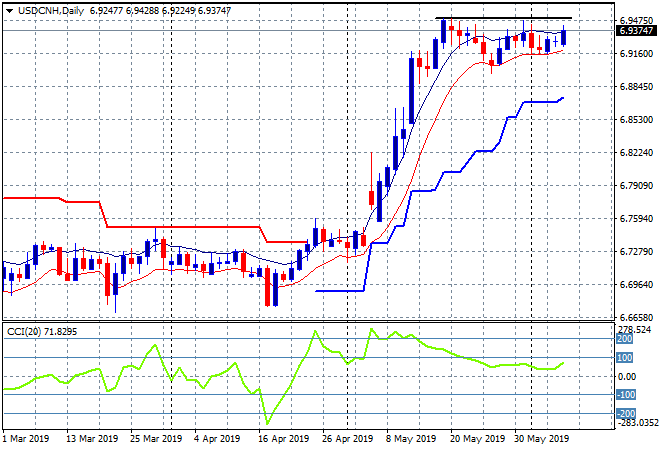Click the thick red stepped resistance line
The image size is (660, 450).
point(181,227)
